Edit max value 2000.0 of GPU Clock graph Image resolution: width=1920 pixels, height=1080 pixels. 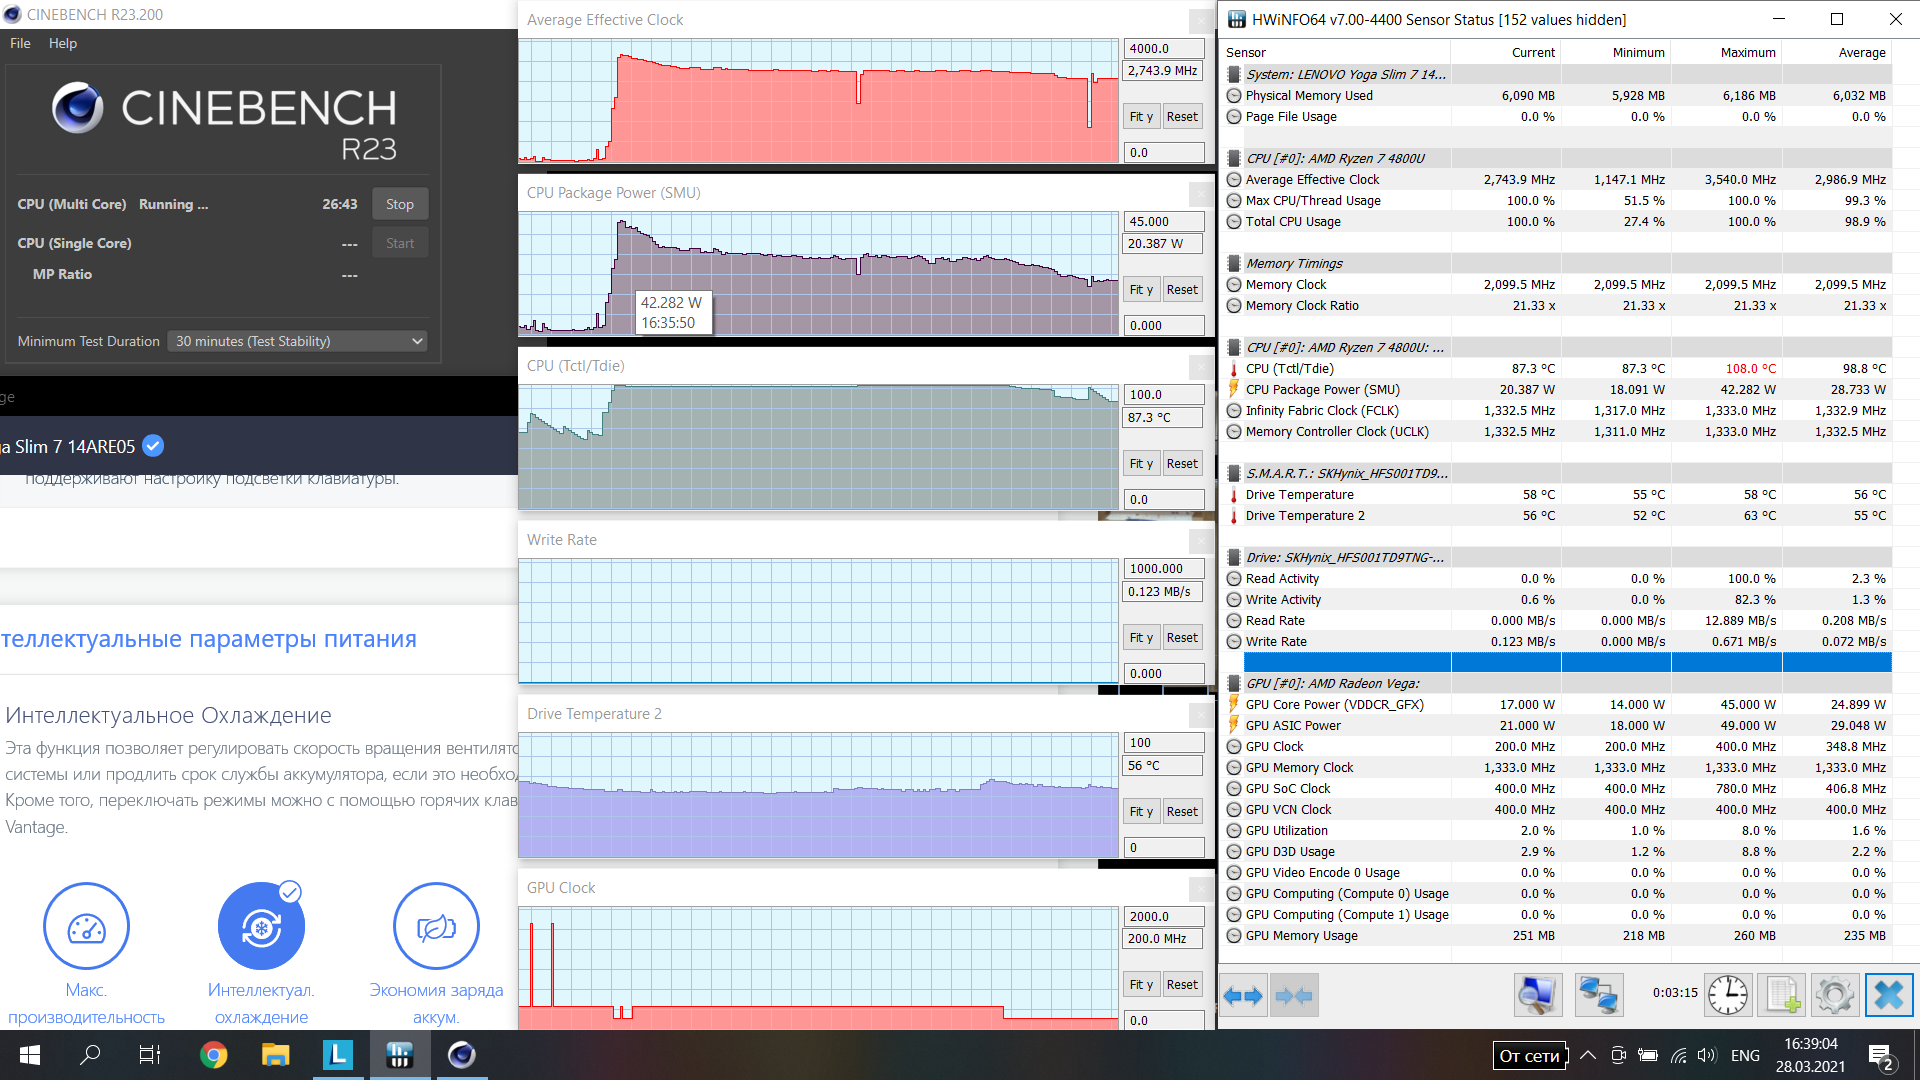1164,916
